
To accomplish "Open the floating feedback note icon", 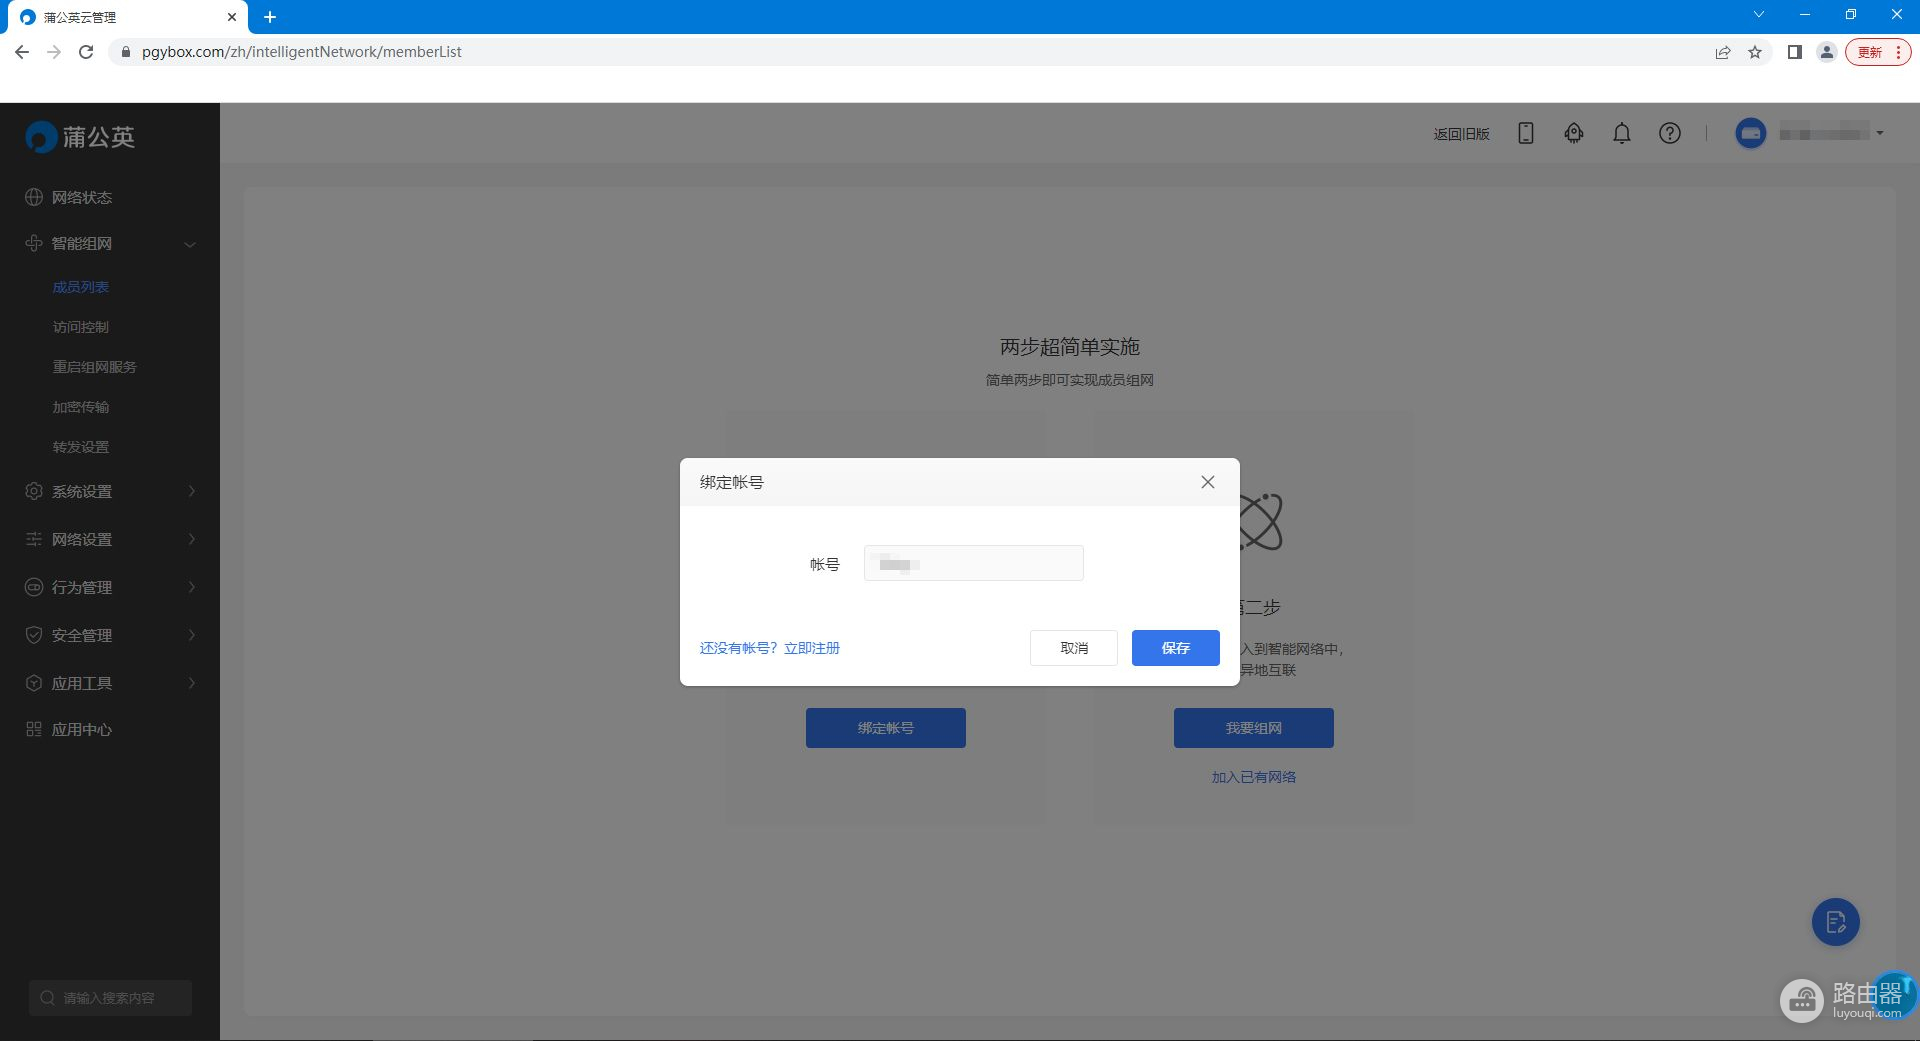I will coord(1836,922).
